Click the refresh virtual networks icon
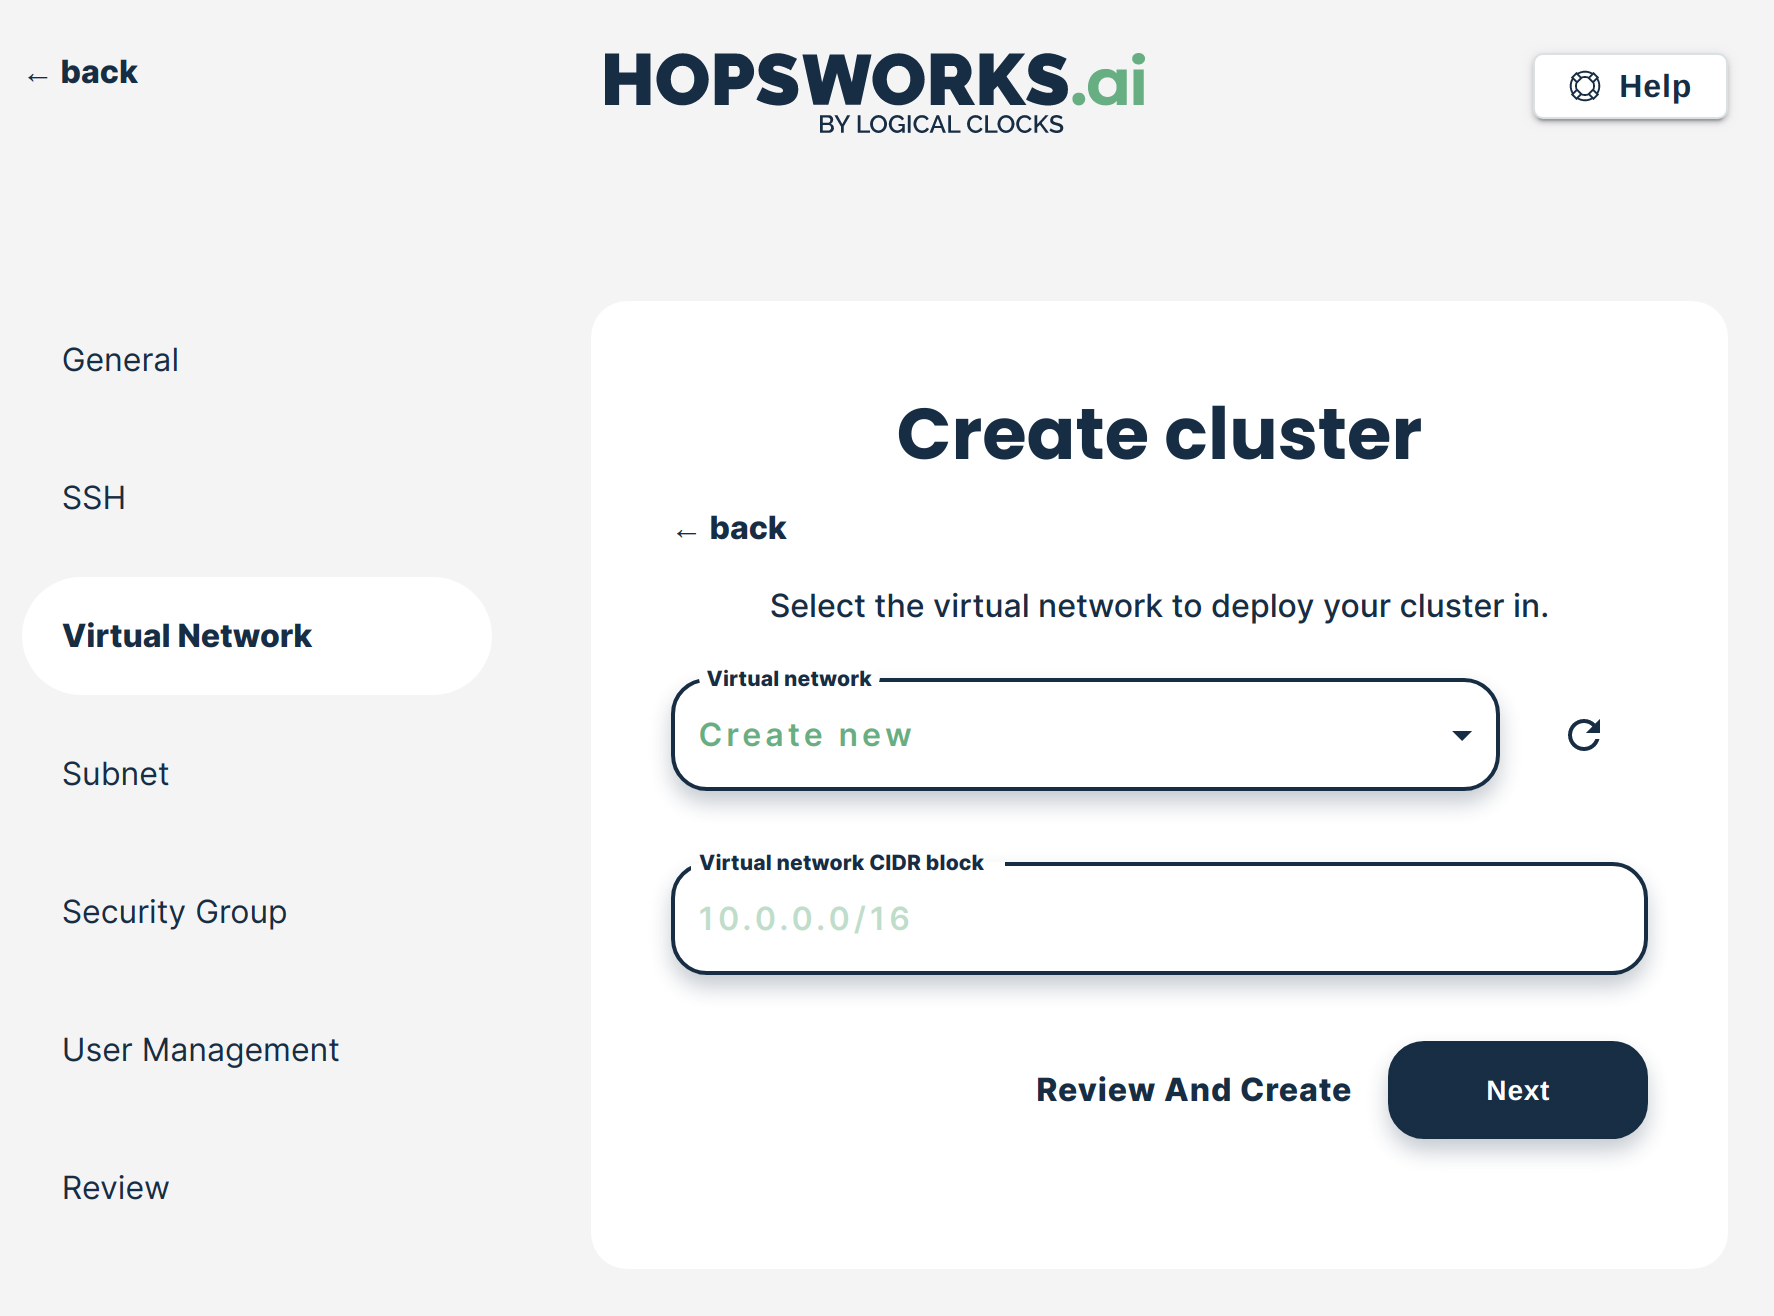The width and height of the screenshot is (1774, 1316). coord(1583,735)
